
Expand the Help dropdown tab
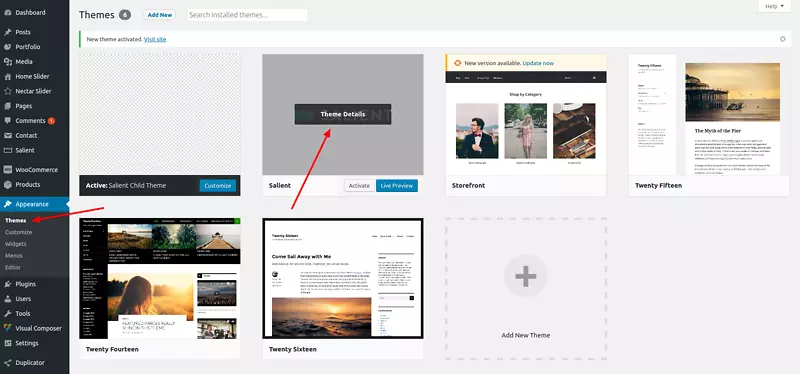(774, 6)
